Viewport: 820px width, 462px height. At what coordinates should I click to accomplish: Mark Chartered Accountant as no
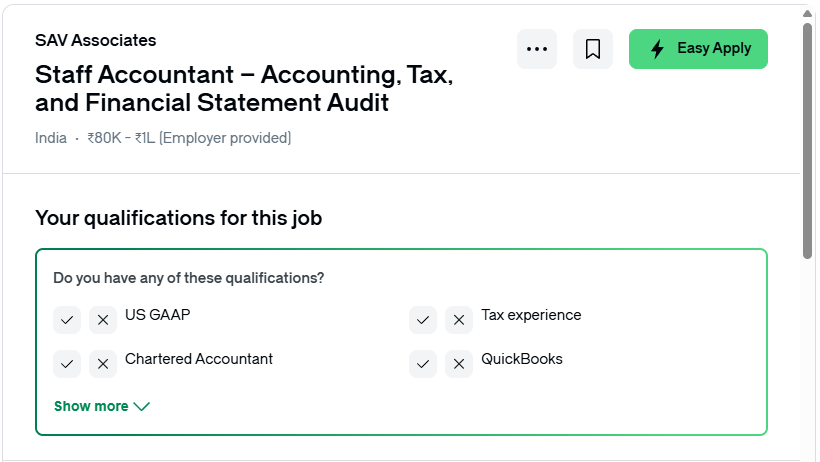pyautogui.click(x=103, y=364)
